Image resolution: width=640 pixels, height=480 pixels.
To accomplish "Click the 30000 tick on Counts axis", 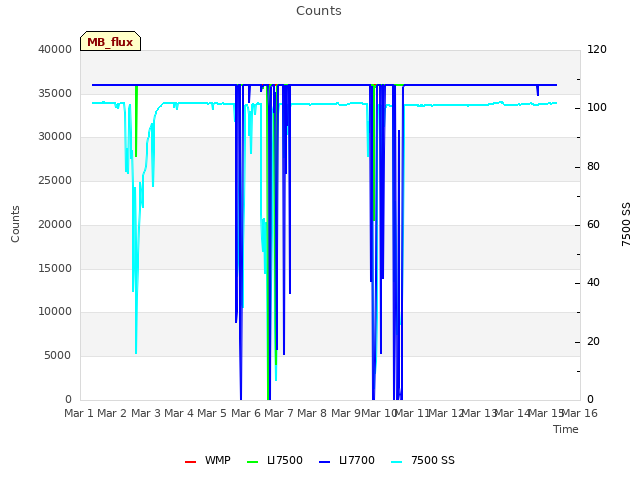I will tap(55, 136).
